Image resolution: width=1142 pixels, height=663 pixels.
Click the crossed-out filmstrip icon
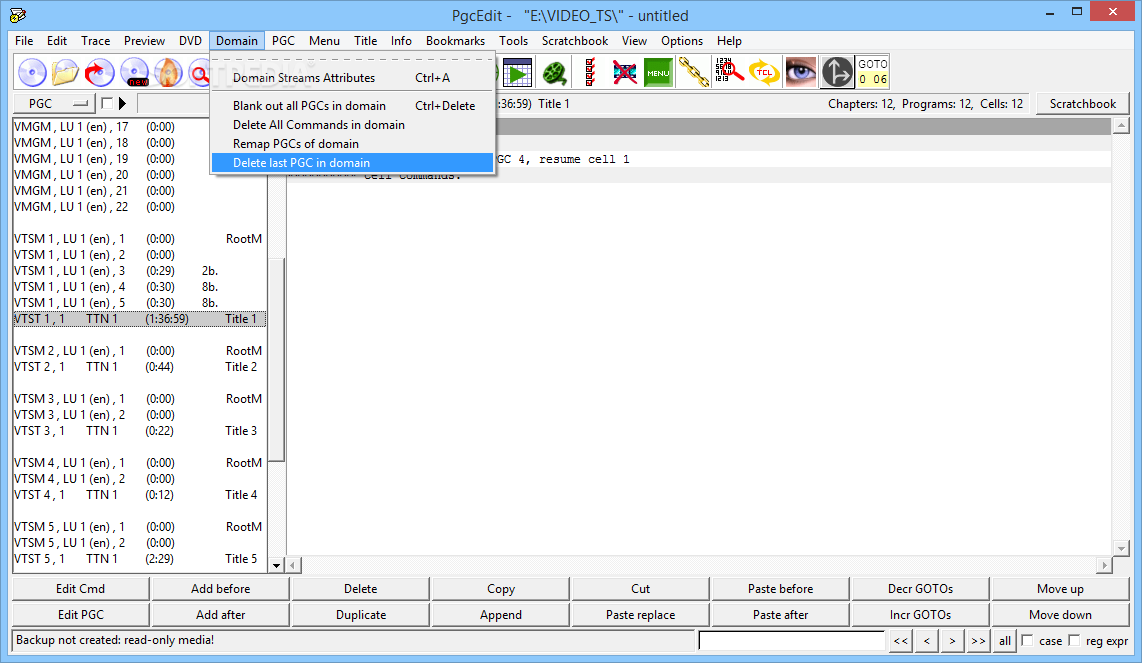pyautogui.click(x=624, y=72)
